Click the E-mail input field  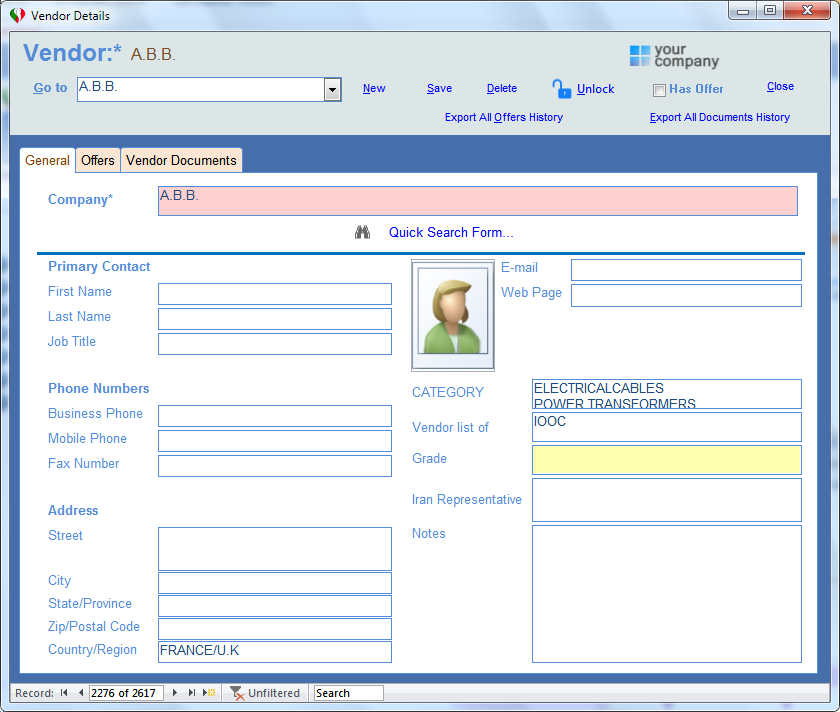tap(686, 270)
